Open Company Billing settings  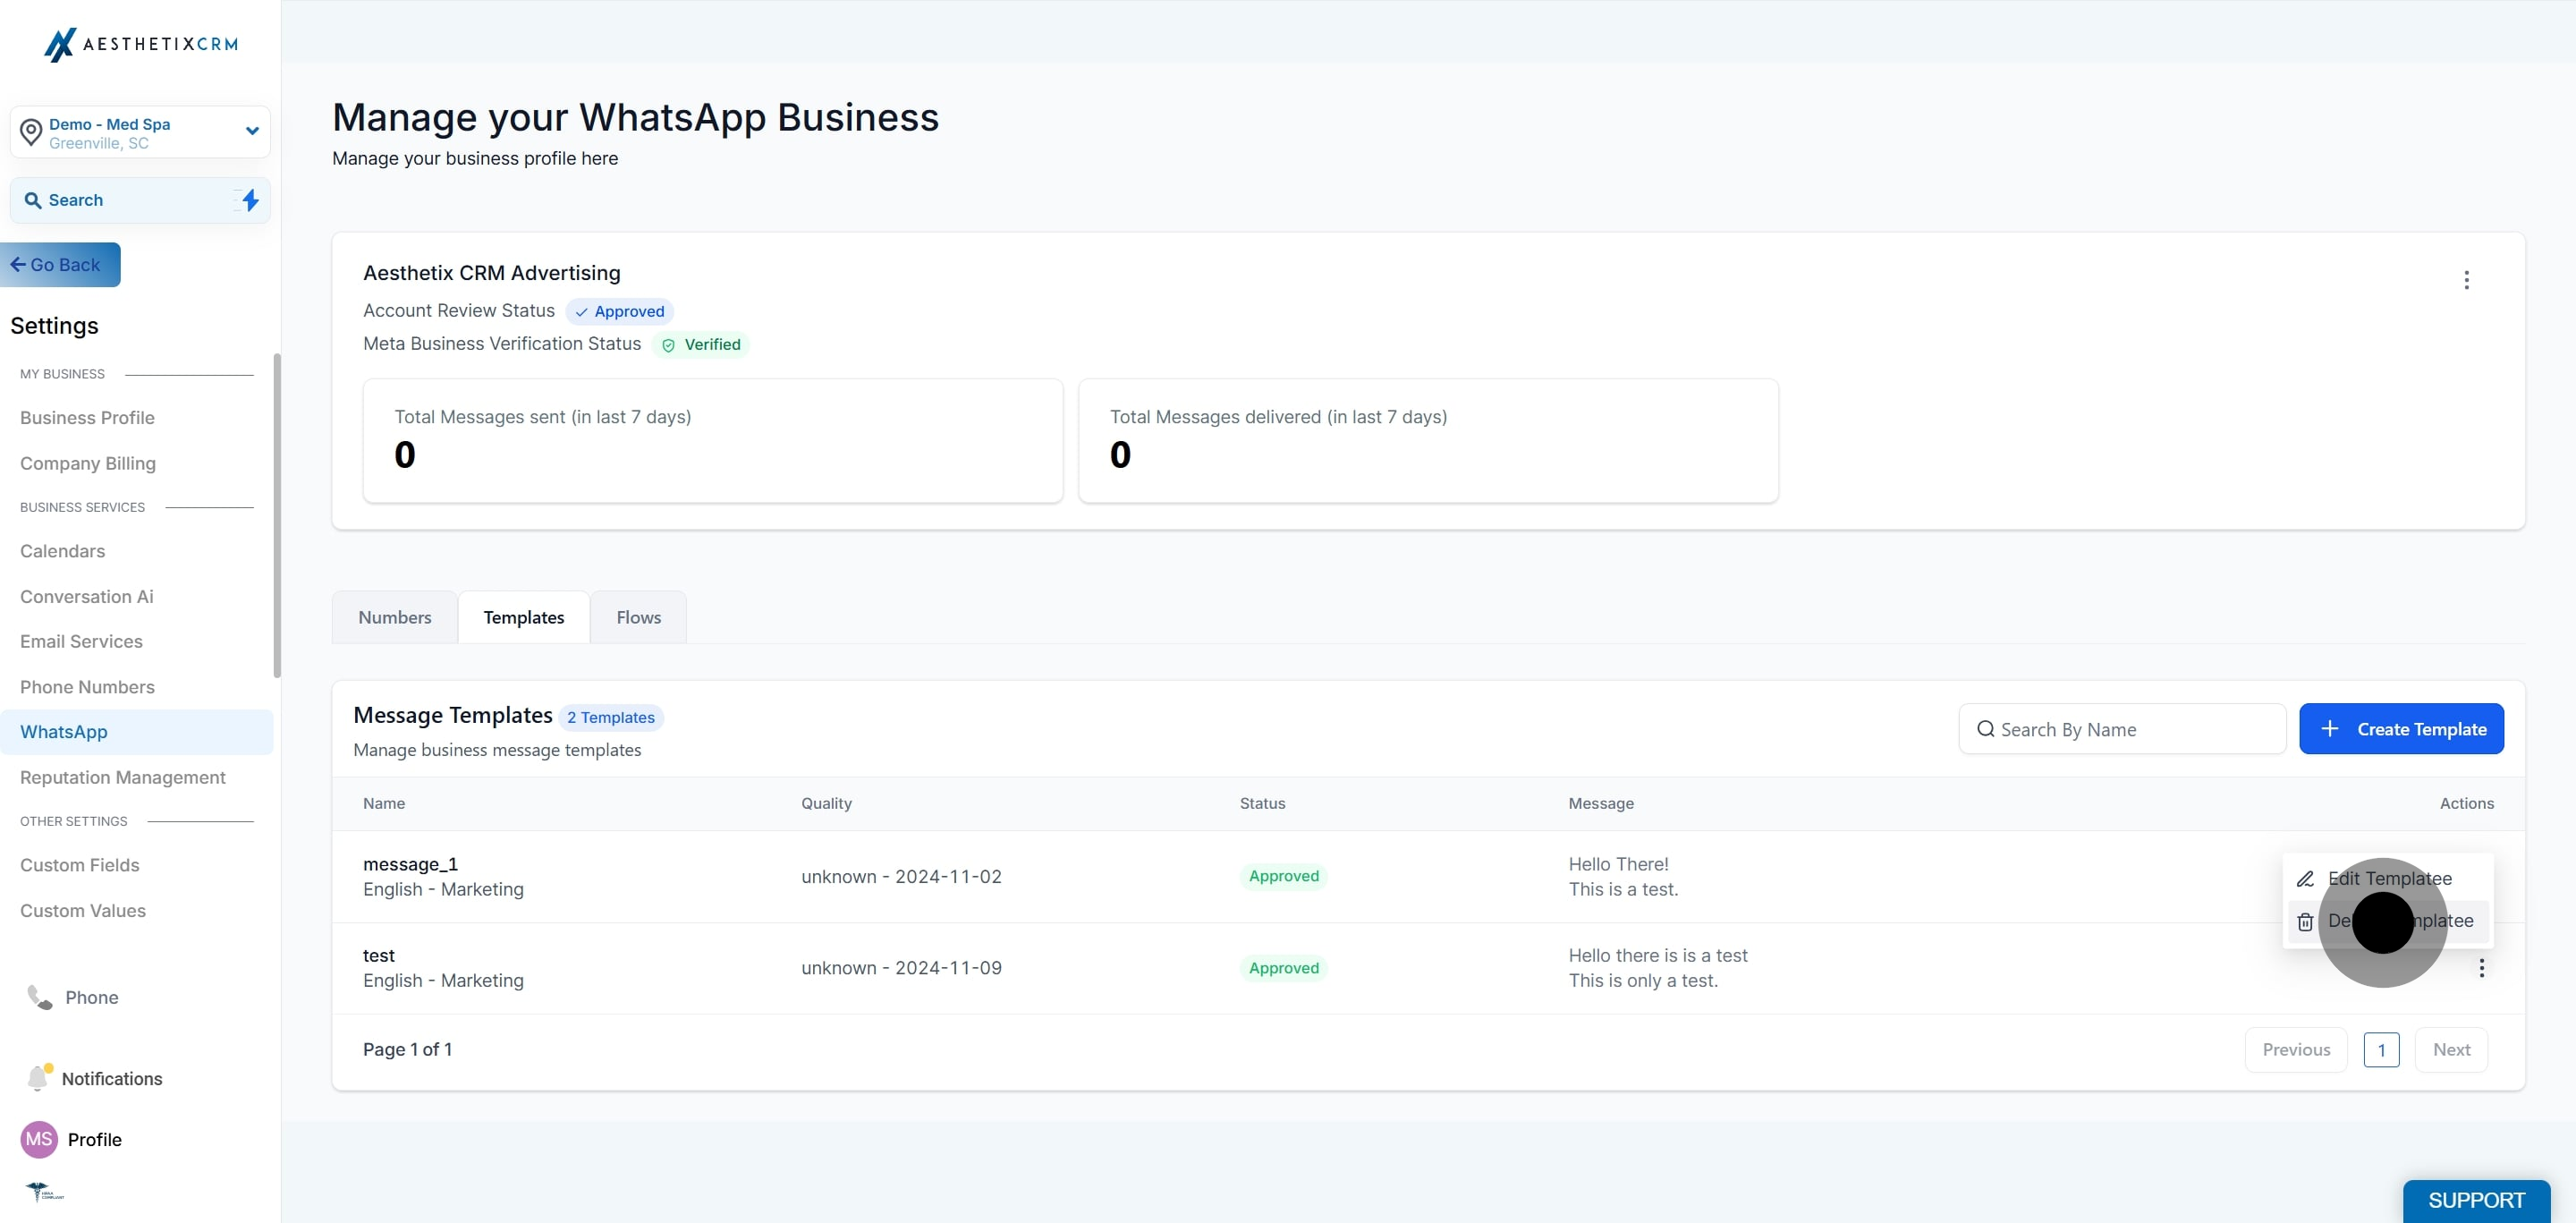pos(88,463)
